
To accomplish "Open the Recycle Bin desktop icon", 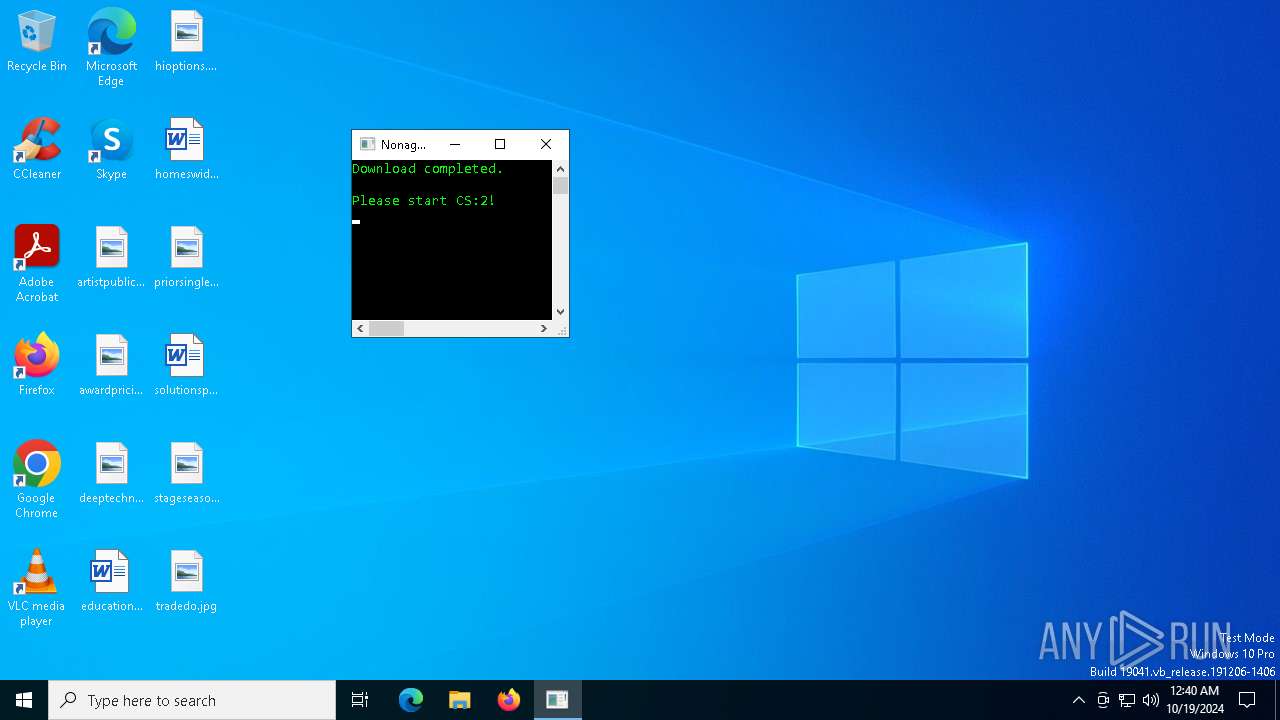I will tap(37, 42).
